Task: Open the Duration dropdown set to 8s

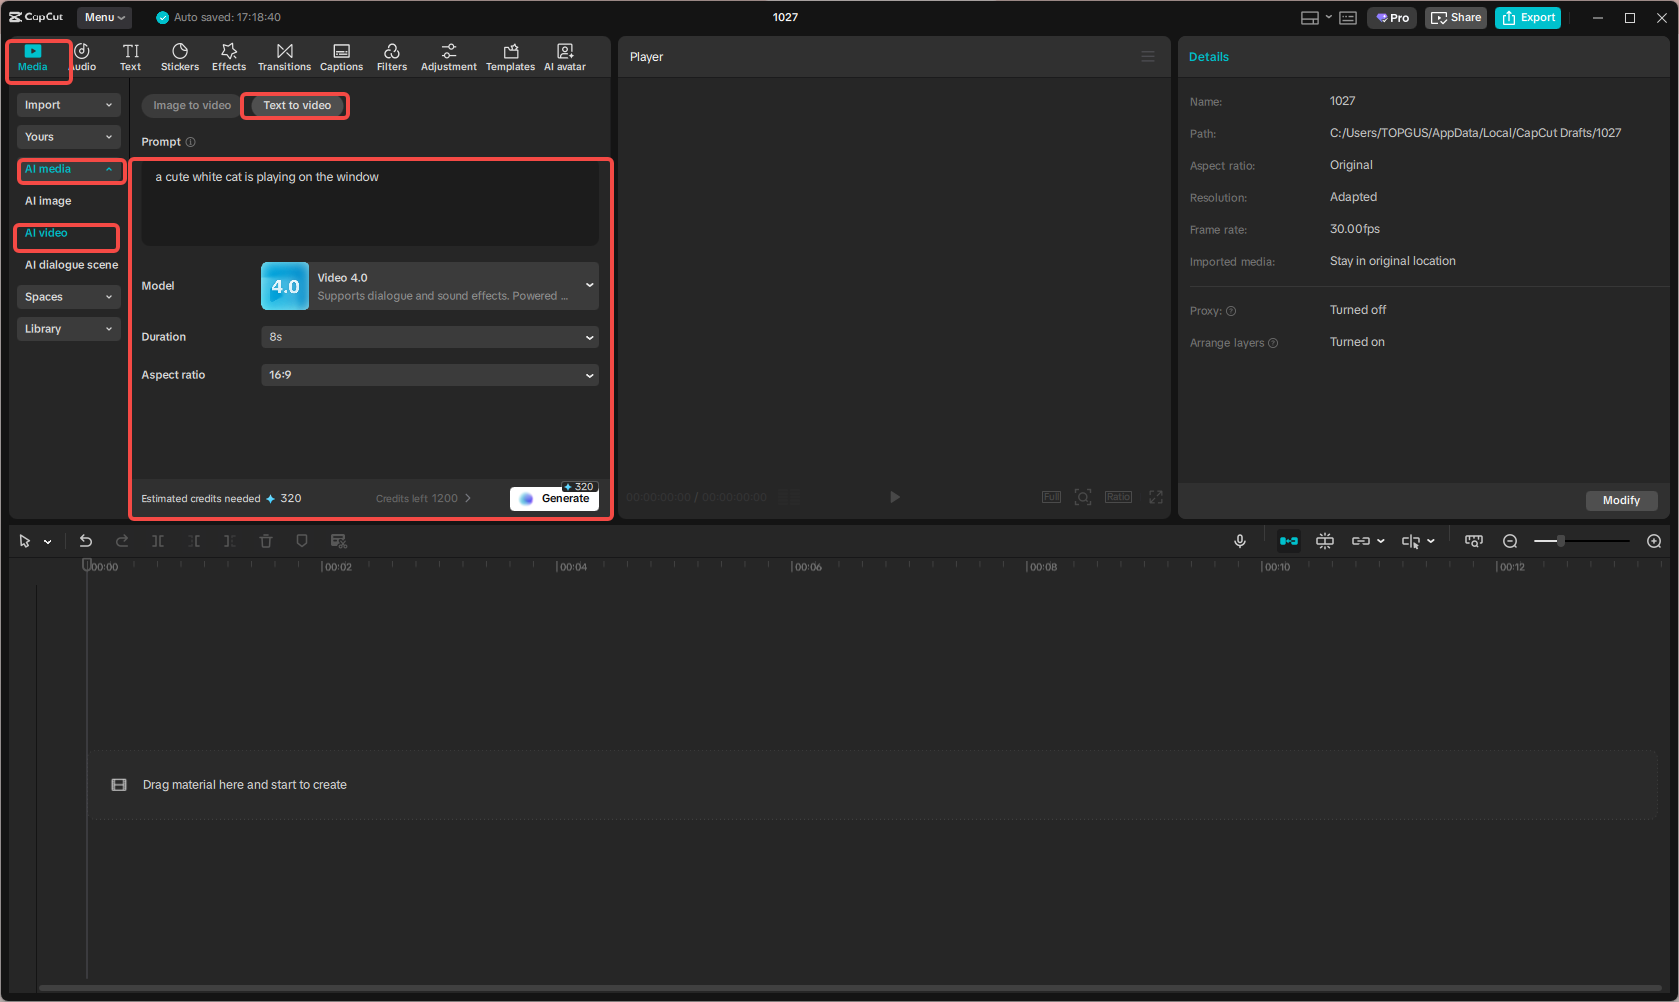Action: point(429,337)
